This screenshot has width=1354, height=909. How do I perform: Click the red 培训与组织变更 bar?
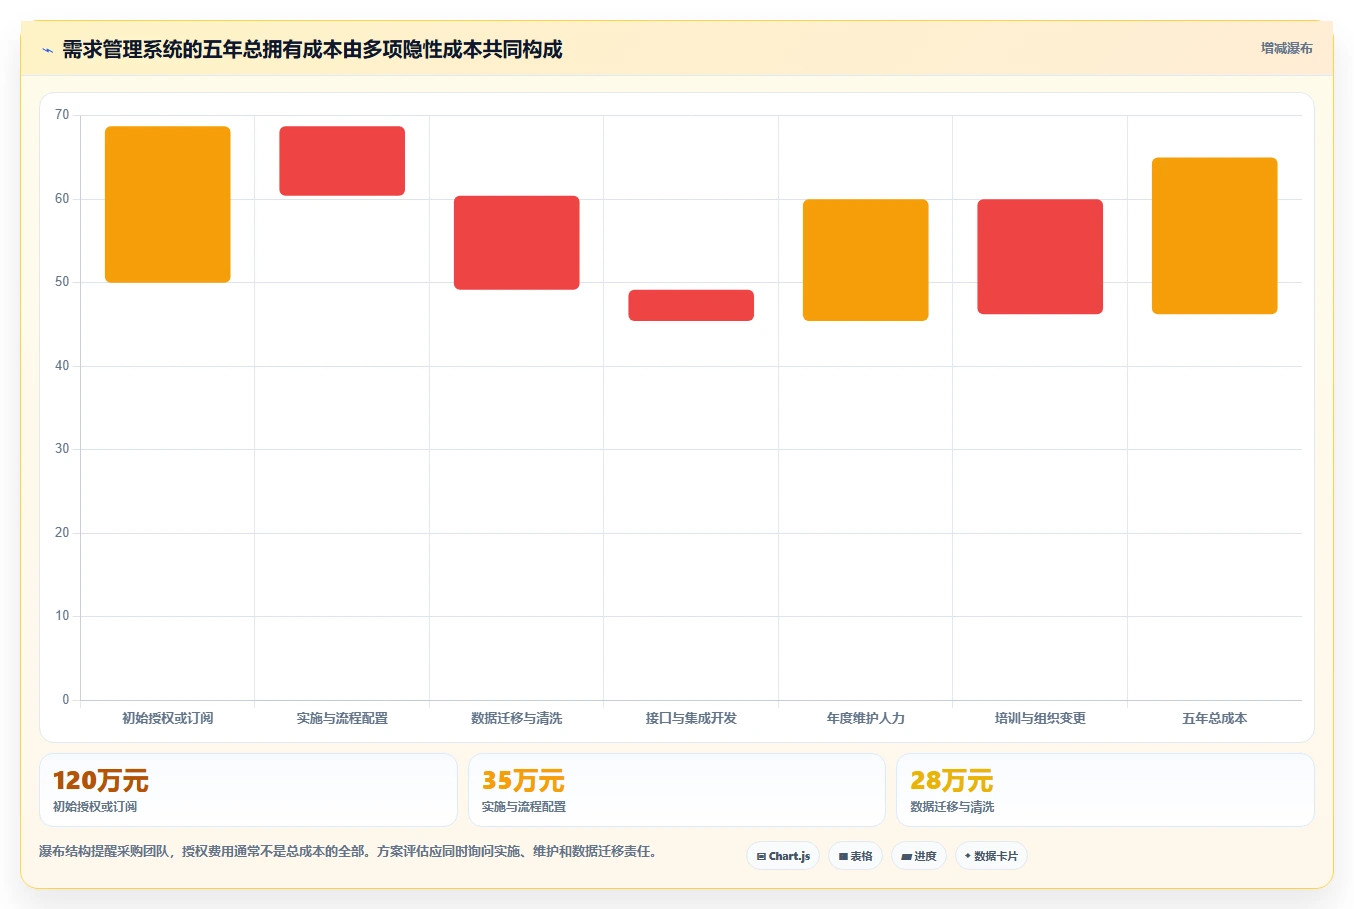coord(1040,257)
